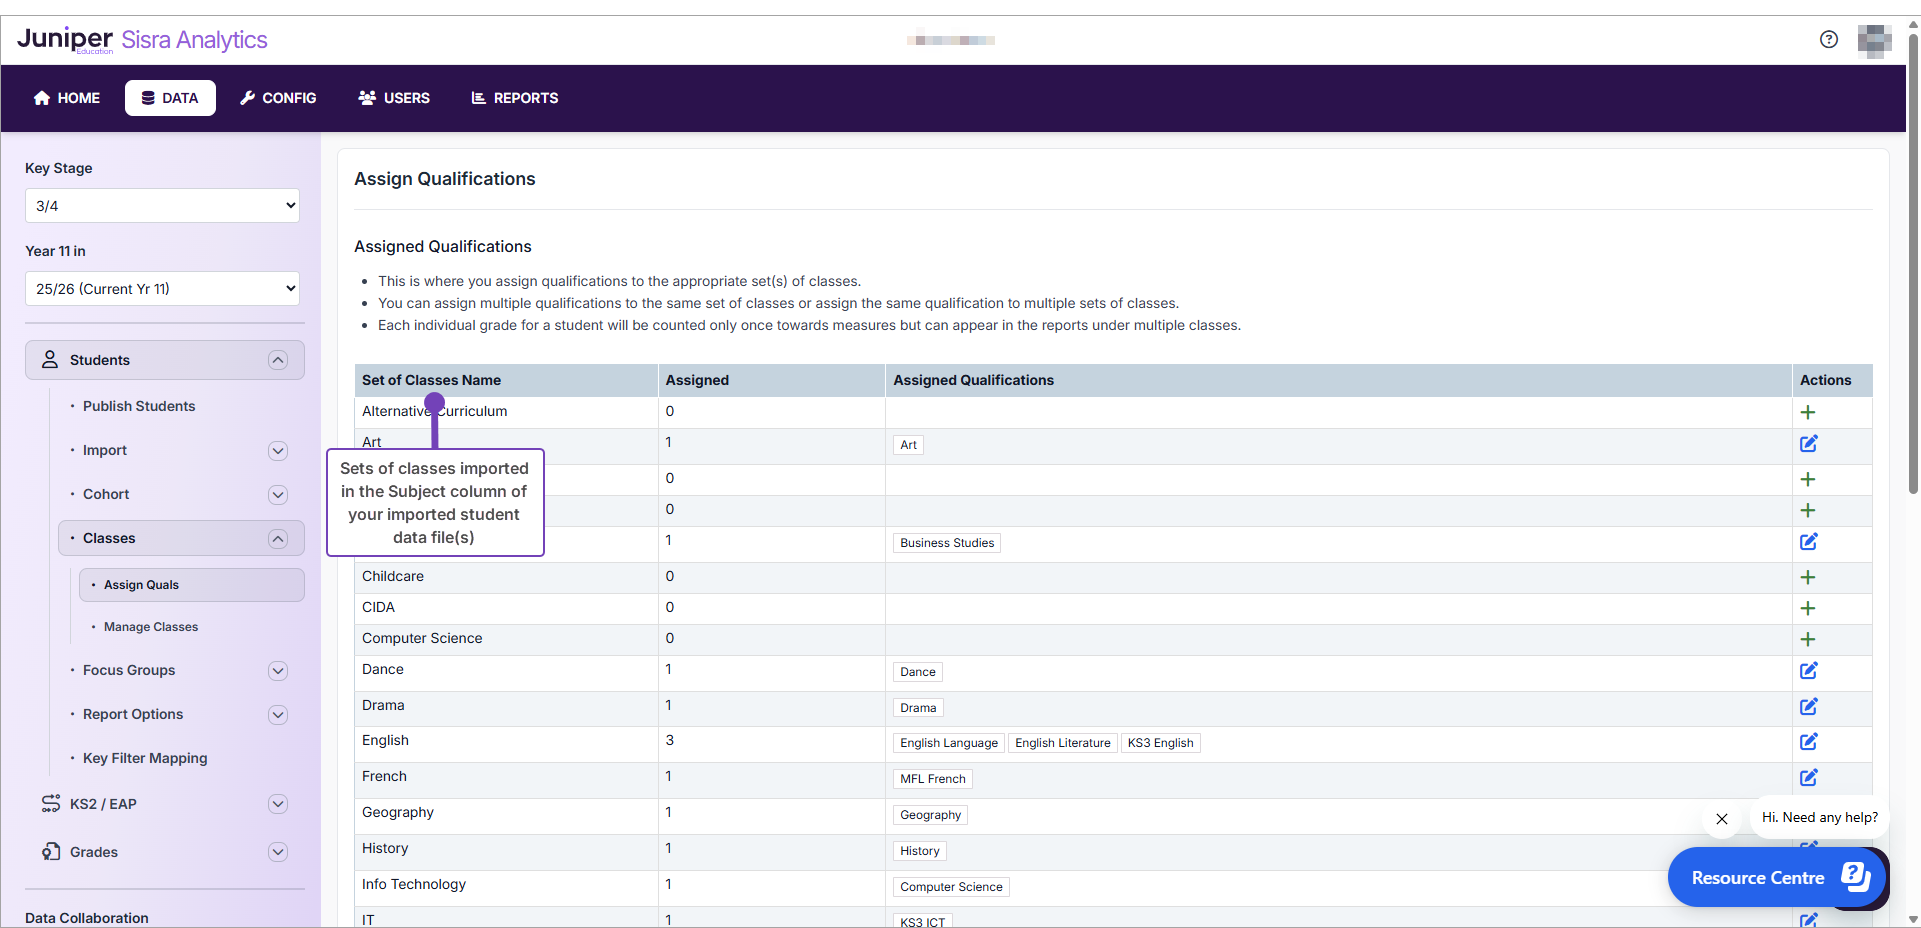Click the help question mark icon

pos(1828,39)
